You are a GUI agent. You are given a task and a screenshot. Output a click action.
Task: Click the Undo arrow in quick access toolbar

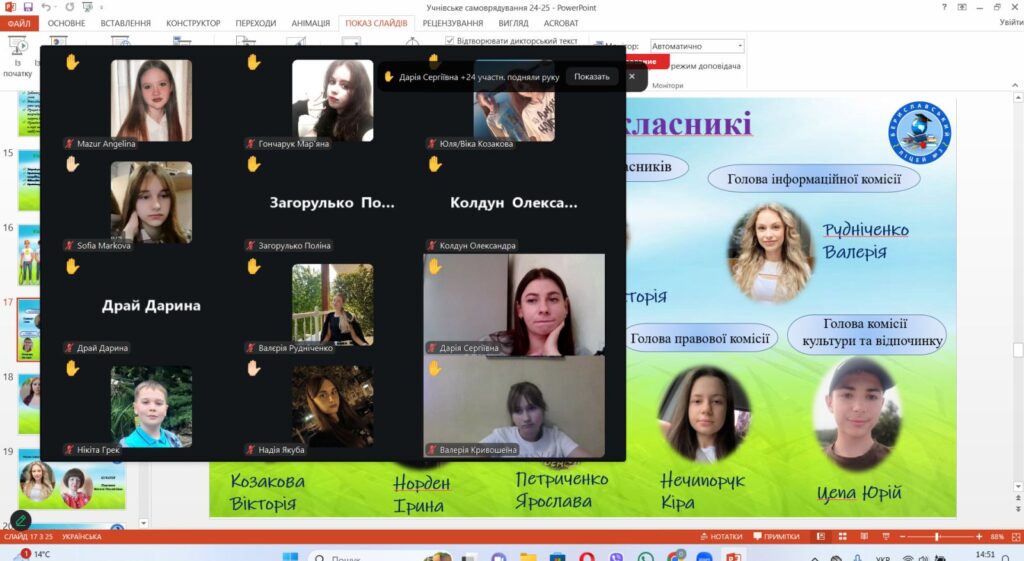click(x=45, y=7)
